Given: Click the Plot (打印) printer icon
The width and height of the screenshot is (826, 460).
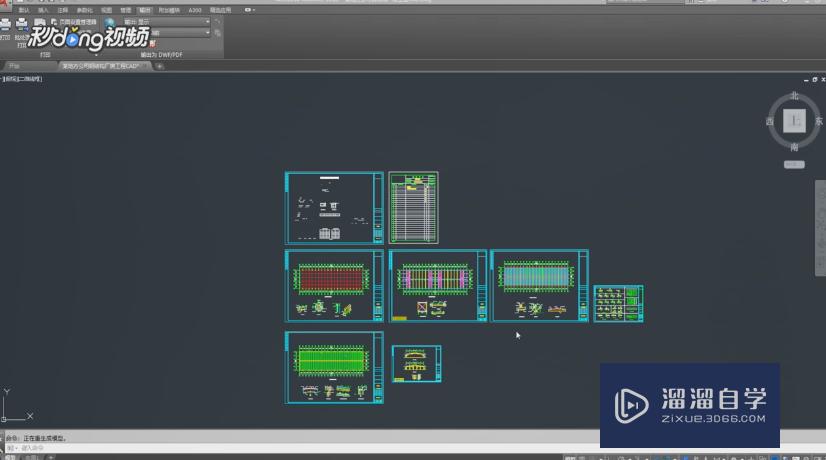Looking at the screenshot, I should point(5,24).
